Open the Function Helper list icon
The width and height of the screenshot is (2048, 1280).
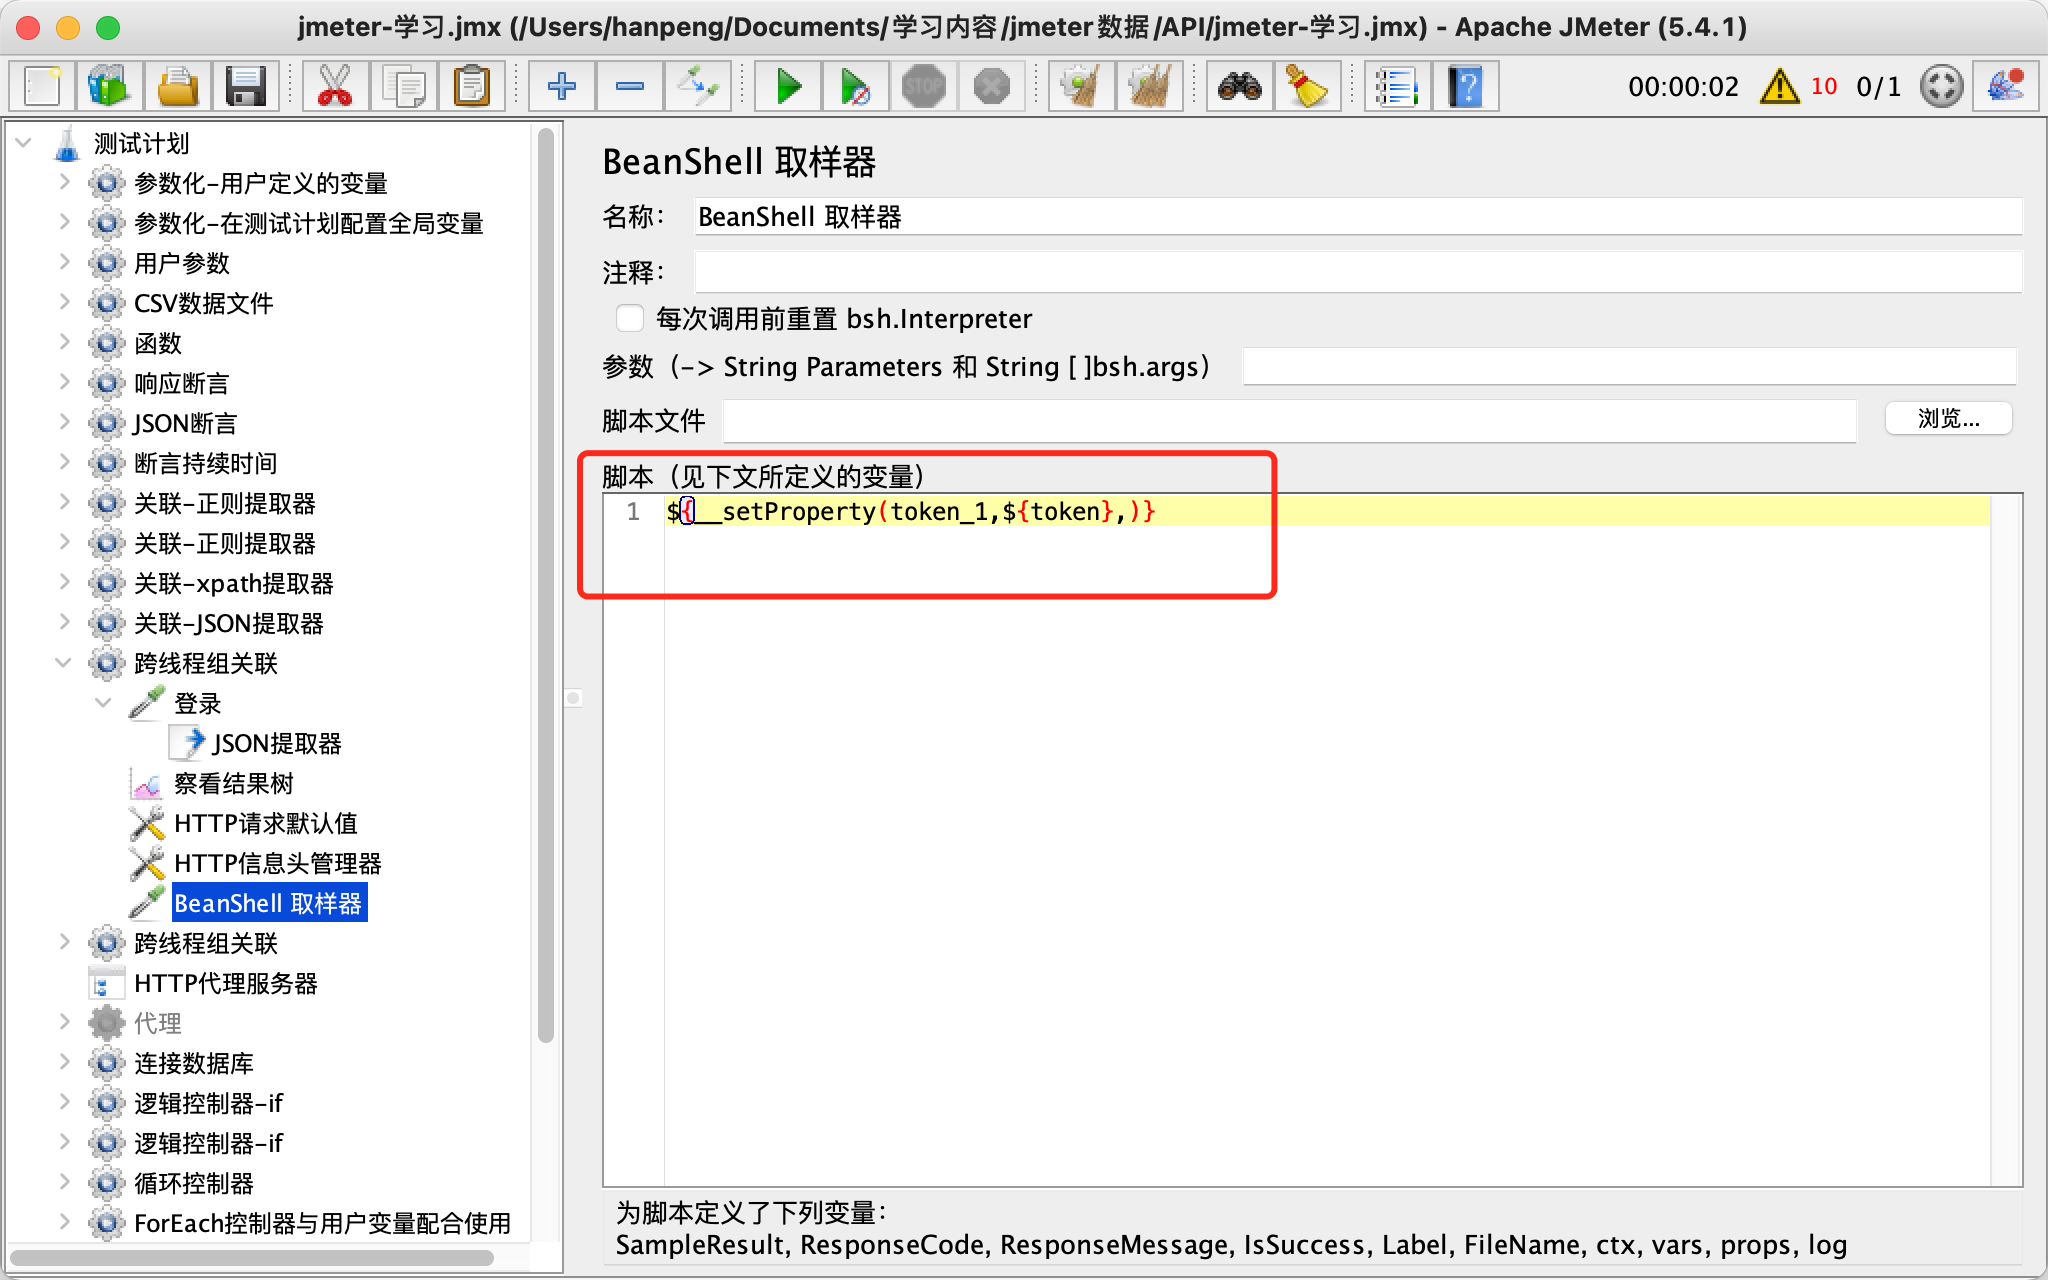click(x=1397, y=86)
